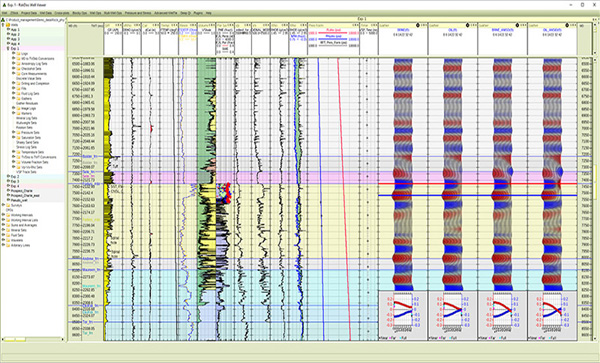Open the Cross-plots menu
The width and height of the screenshot is (600, 363).
61,13
